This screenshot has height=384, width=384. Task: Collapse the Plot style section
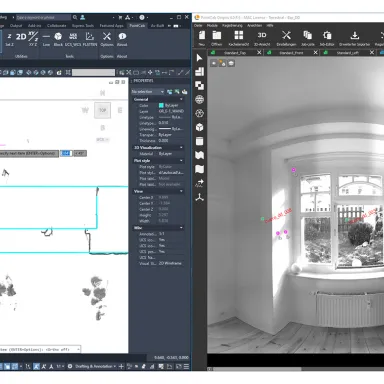181,160
